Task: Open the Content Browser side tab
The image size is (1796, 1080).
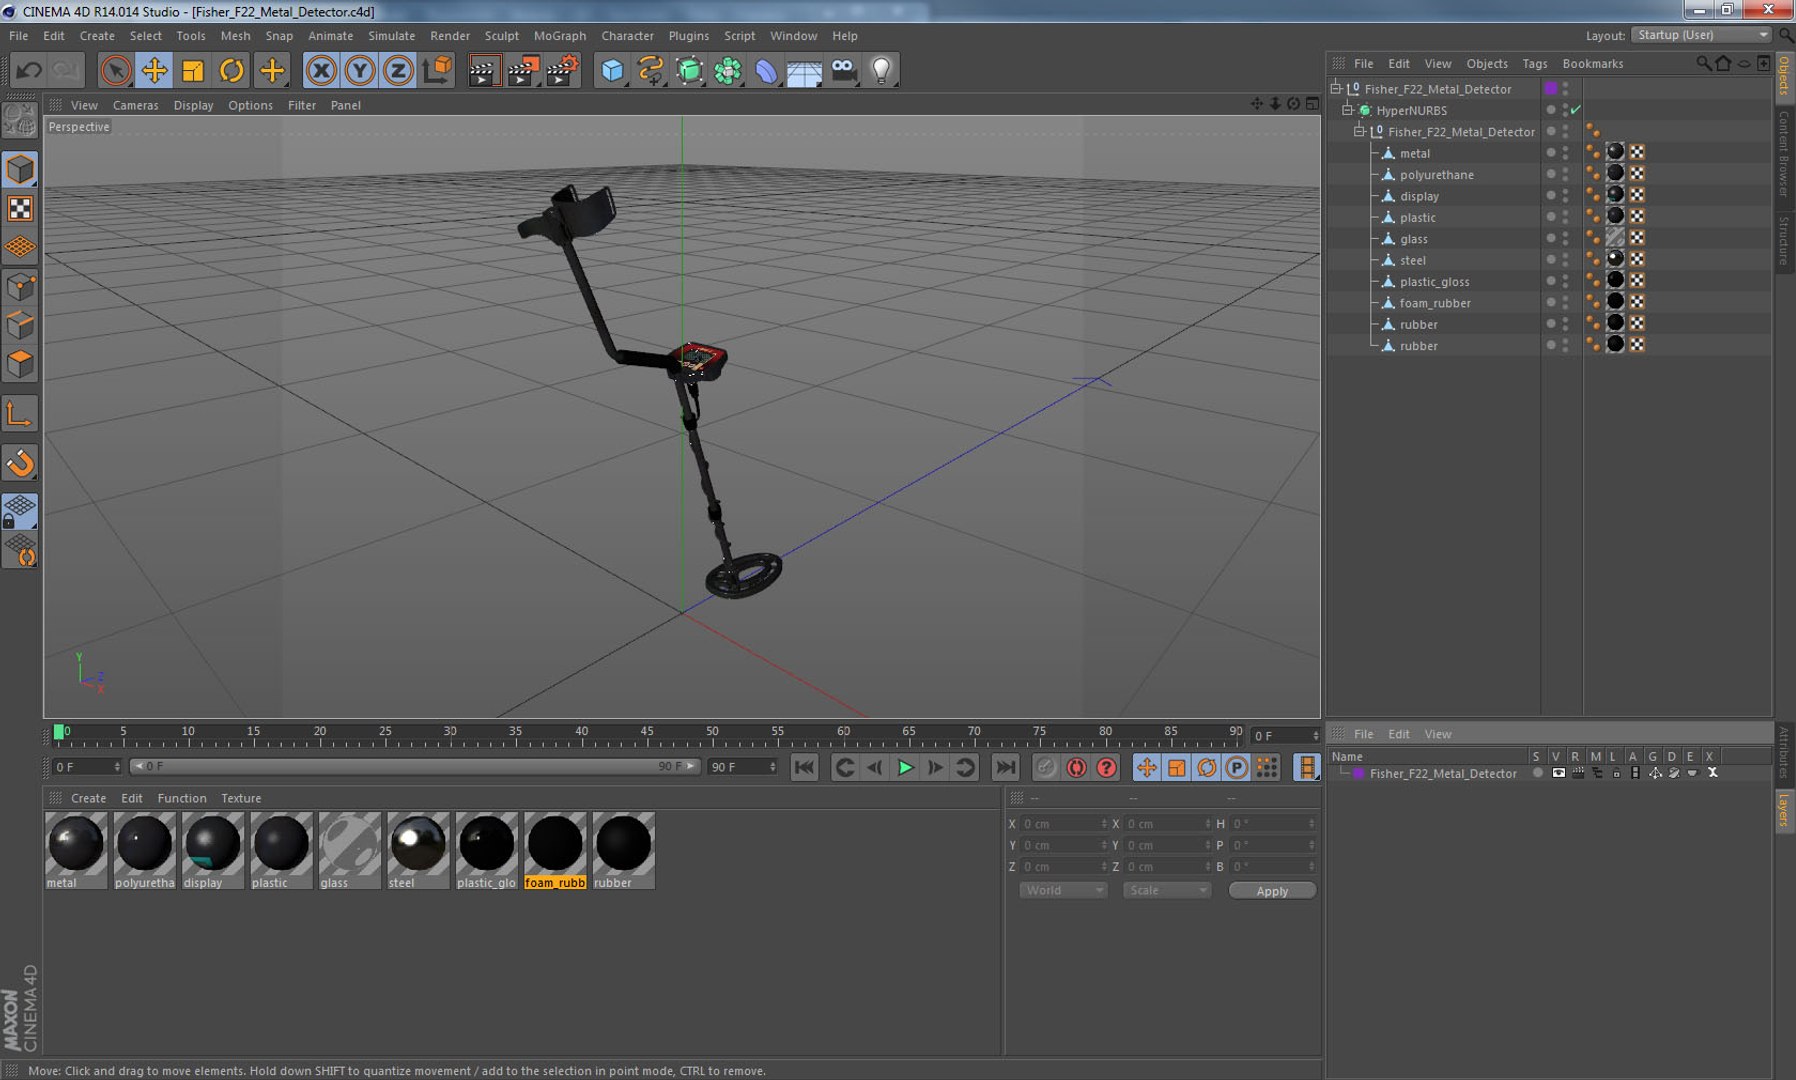Action: (x=1784, y=154)
